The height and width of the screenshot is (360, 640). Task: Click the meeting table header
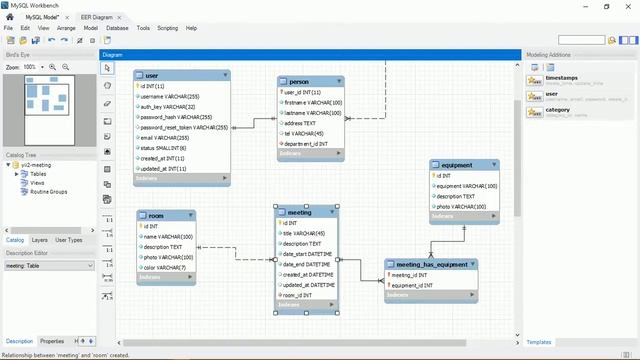(307, 212)
